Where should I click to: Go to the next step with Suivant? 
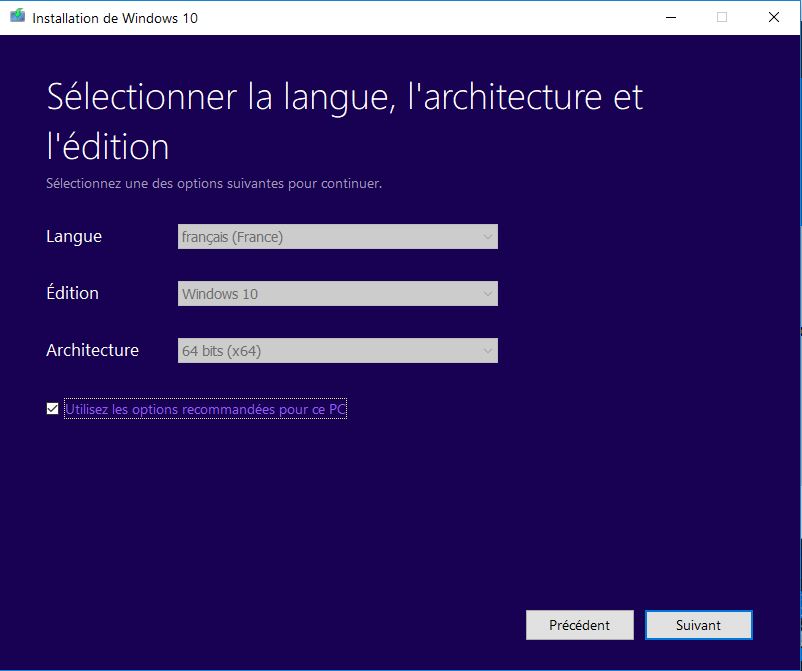(699, 625)
